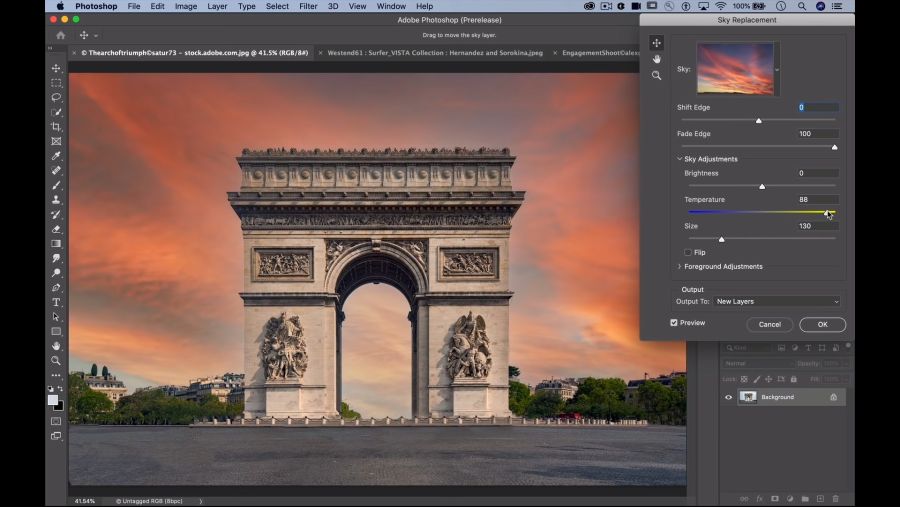Click the Background layer lock icon

tap(833, 397)
